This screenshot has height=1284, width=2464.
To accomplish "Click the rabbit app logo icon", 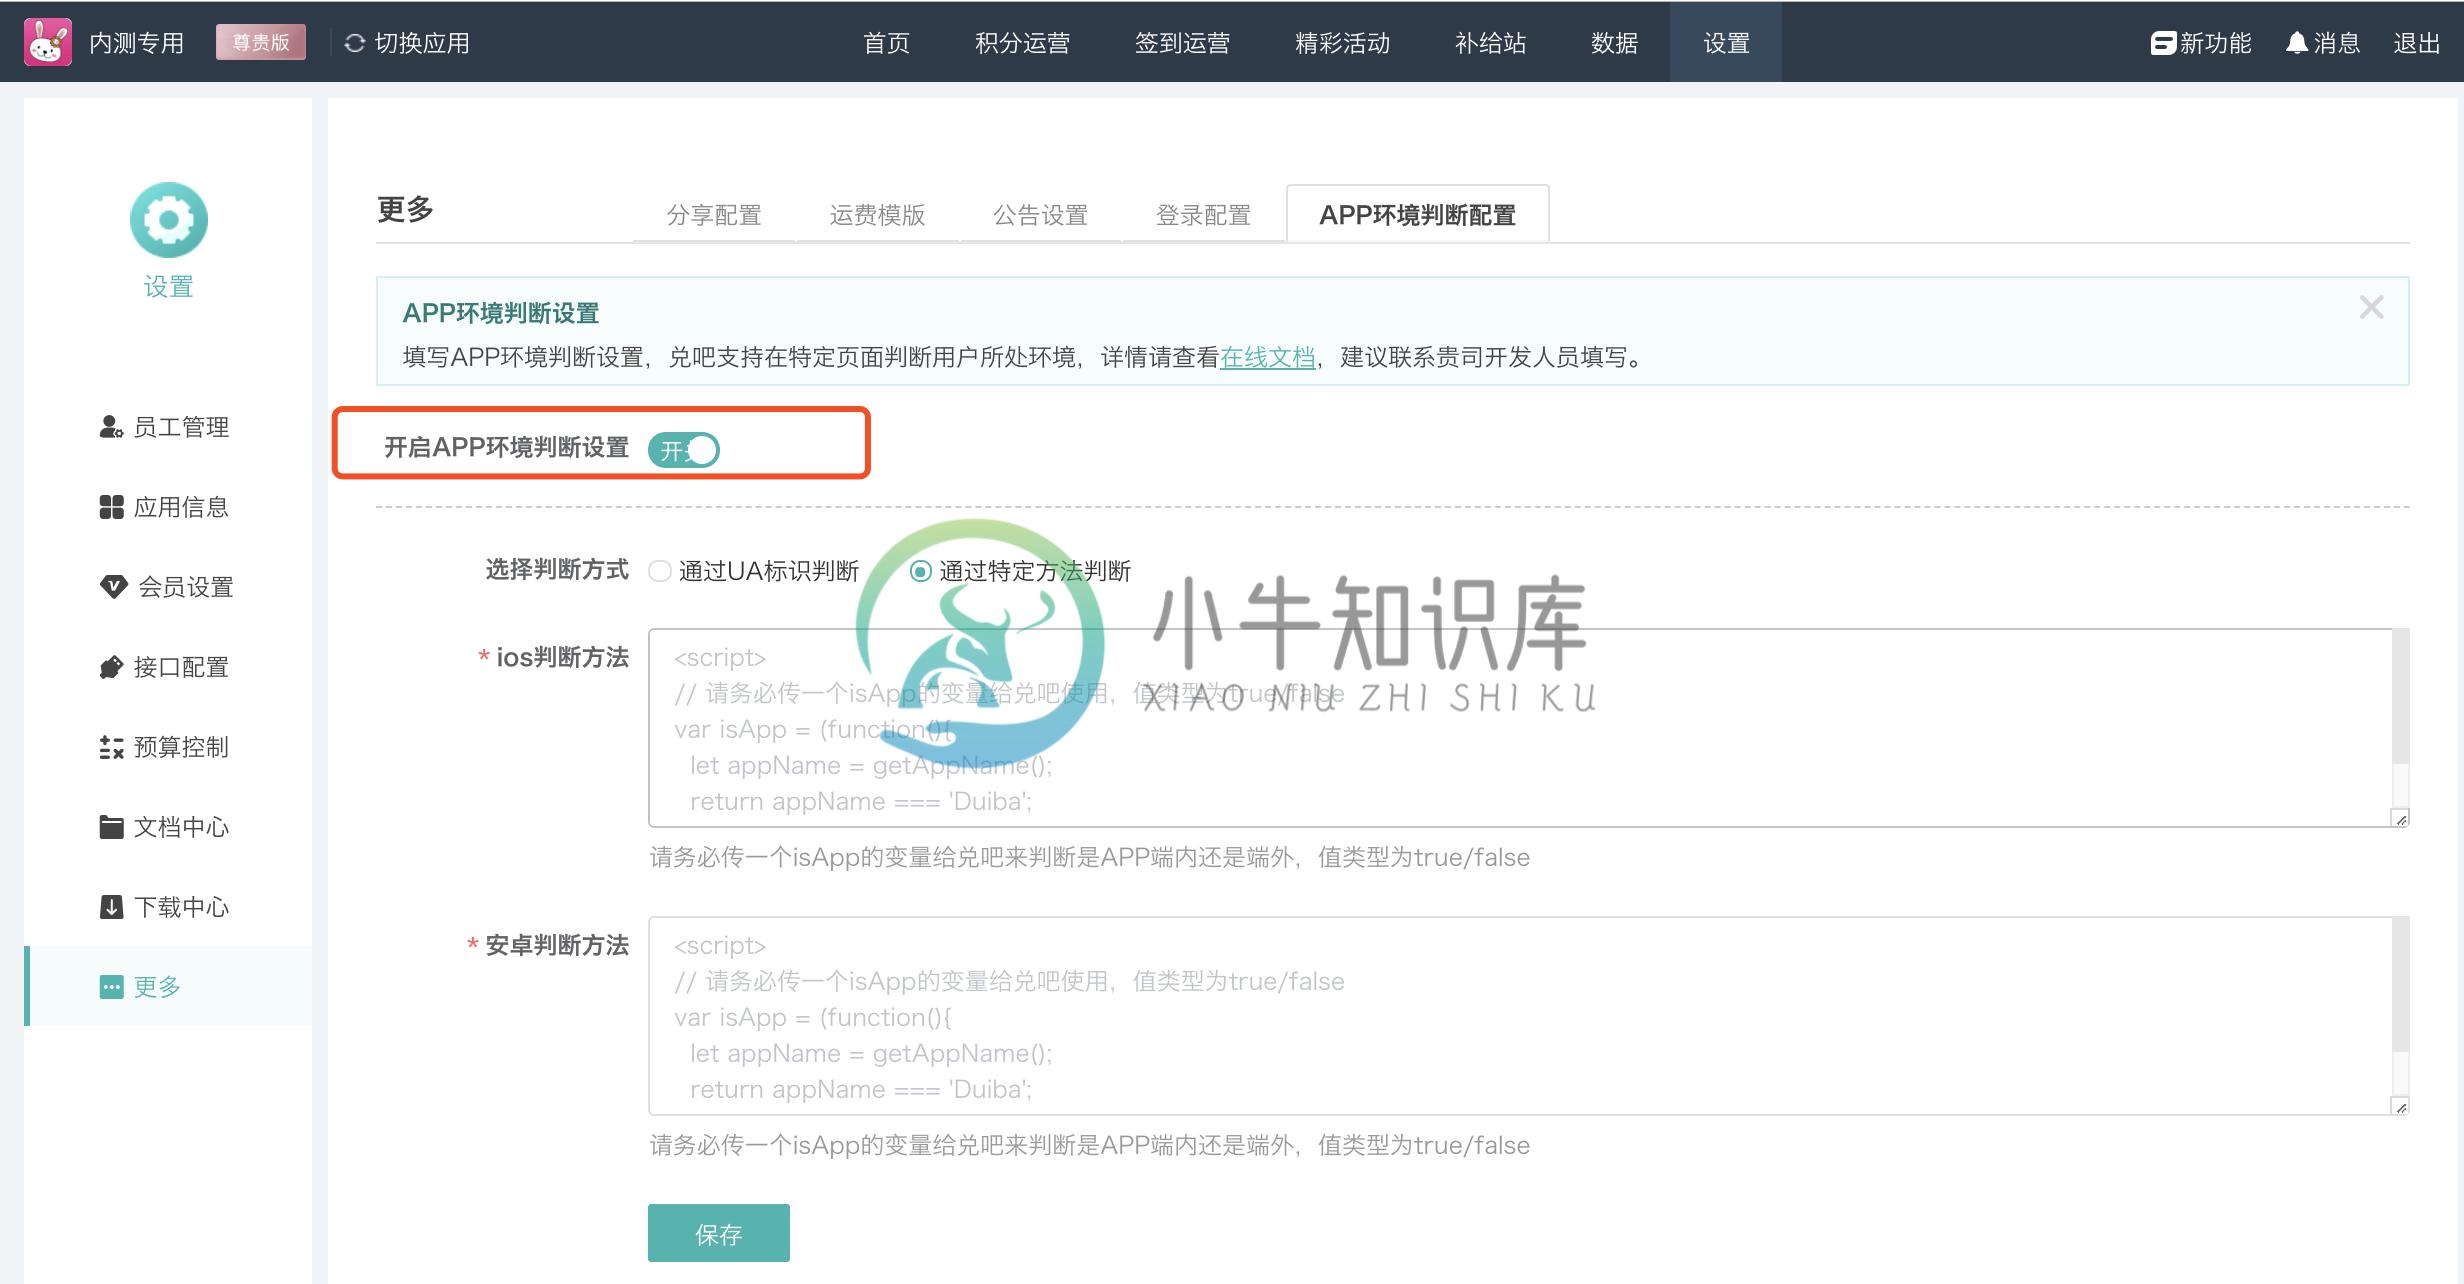I will [48, 42].
